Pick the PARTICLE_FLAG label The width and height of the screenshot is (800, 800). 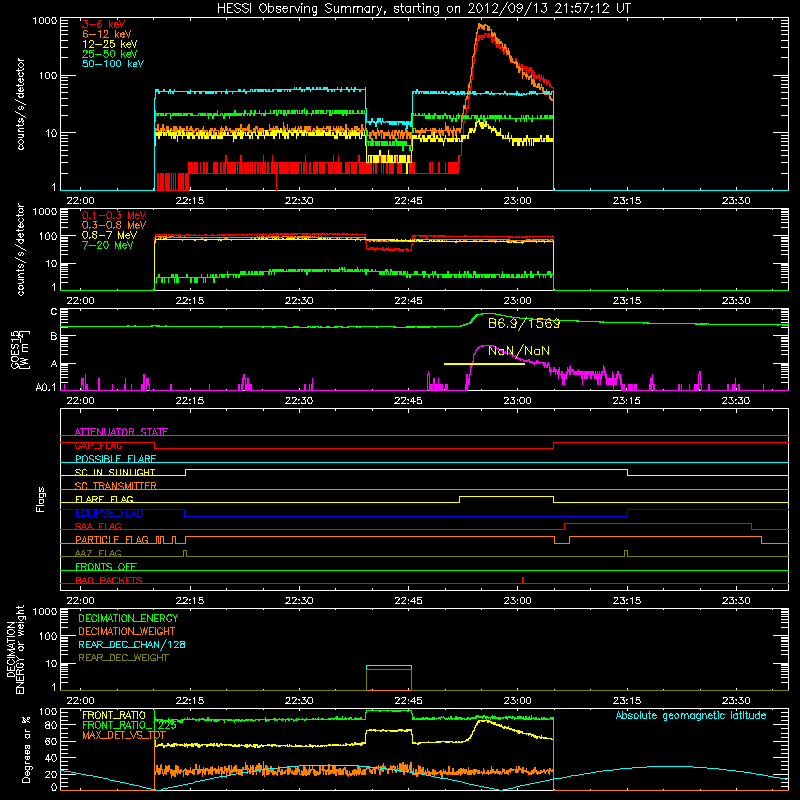[112, 539]
